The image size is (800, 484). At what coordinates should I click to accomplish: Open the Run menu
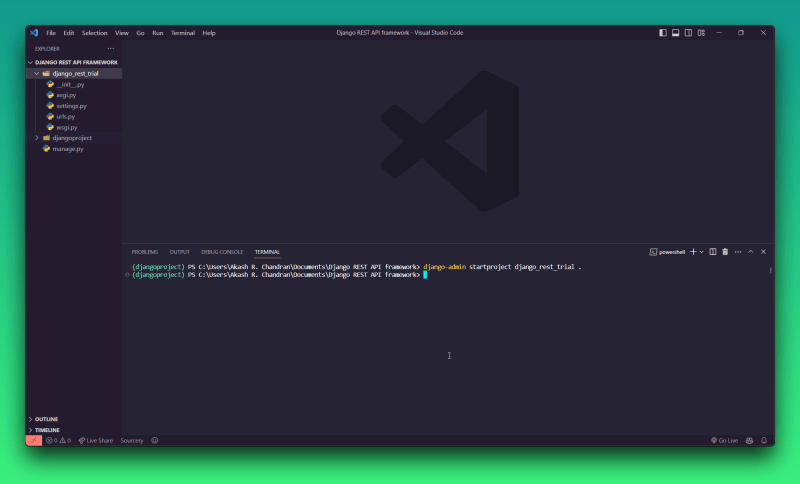click(158, 33)
